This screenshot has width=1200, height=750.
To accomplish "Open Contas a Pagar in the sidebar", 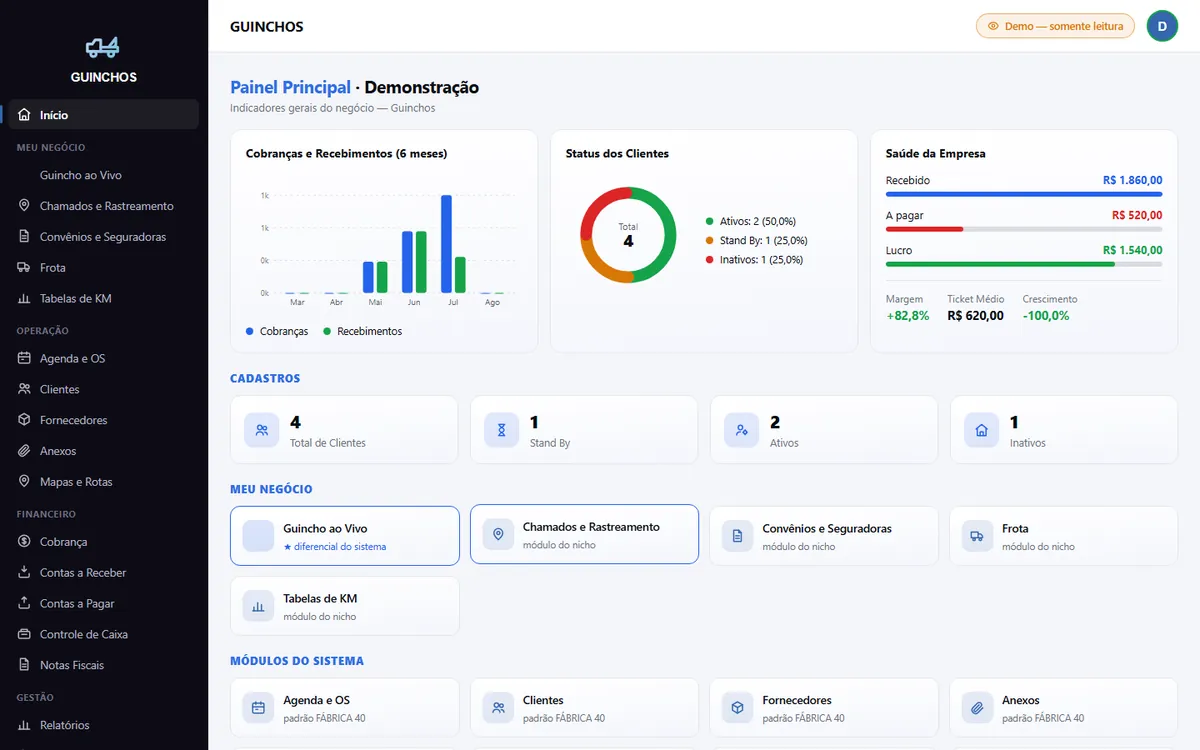I will [x=104, y=604].
